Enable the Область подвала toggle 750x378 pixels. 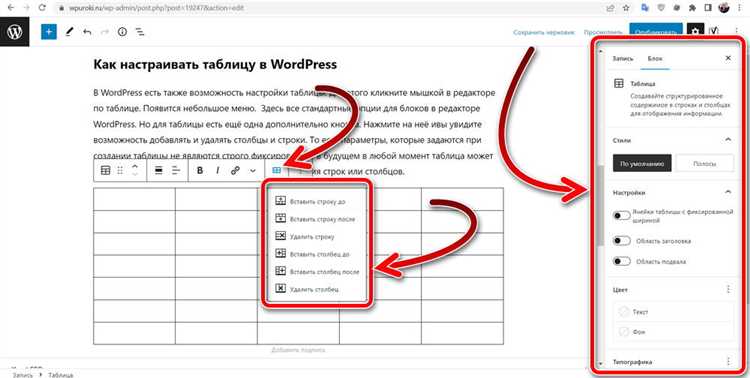click(622, 261)
